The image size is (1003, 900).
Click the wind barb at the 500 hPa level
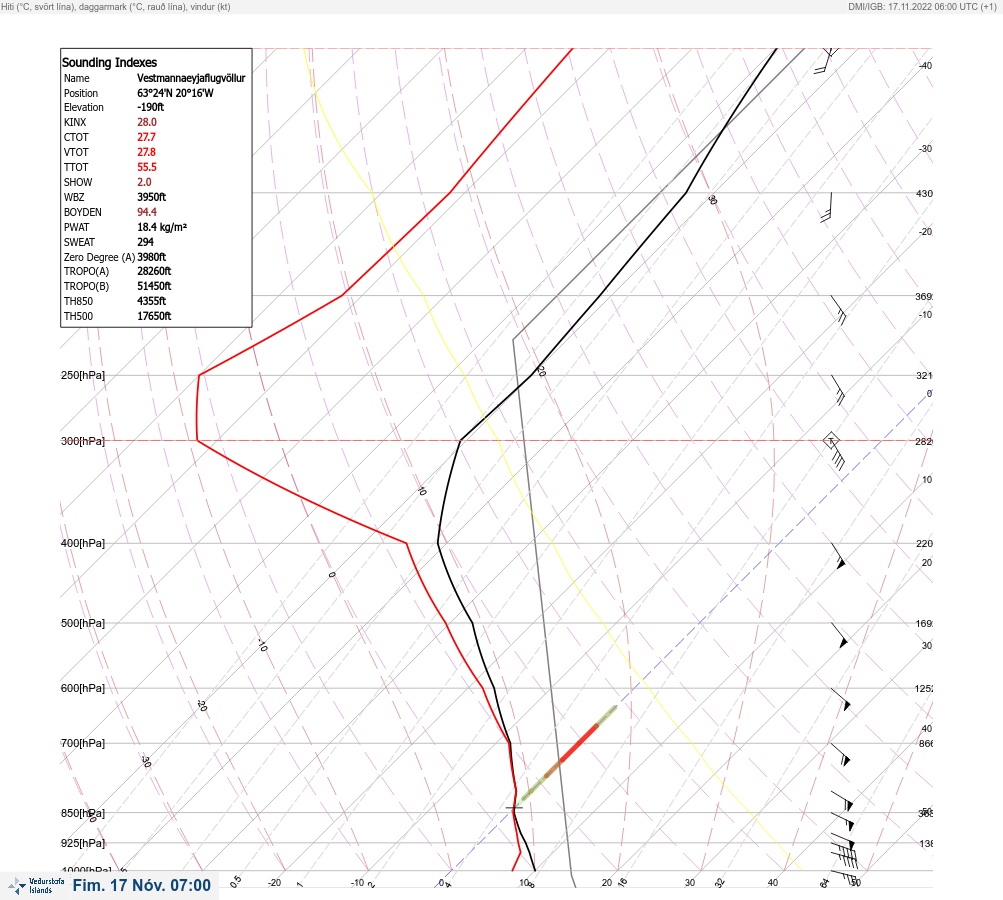click(x=839, y=635)
